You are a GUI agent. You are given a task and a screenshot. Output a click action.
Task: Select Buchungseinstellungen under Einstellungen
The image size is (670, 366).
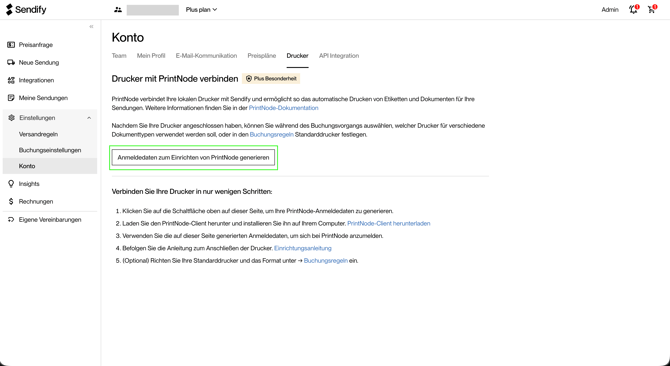(x=50, y=150)
